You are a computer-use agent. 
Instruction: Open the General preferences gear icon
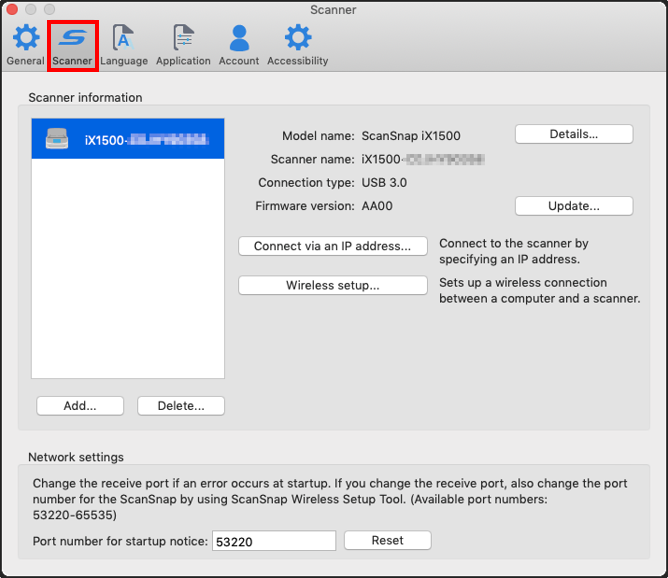tap(26, 37)
